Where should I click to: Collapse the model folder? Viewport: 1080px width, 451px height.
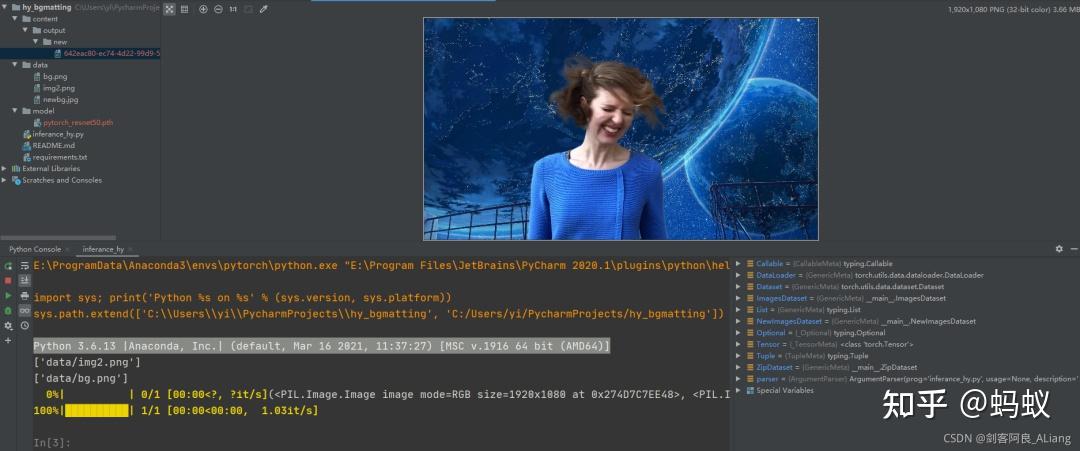click(x=15, y=111)
